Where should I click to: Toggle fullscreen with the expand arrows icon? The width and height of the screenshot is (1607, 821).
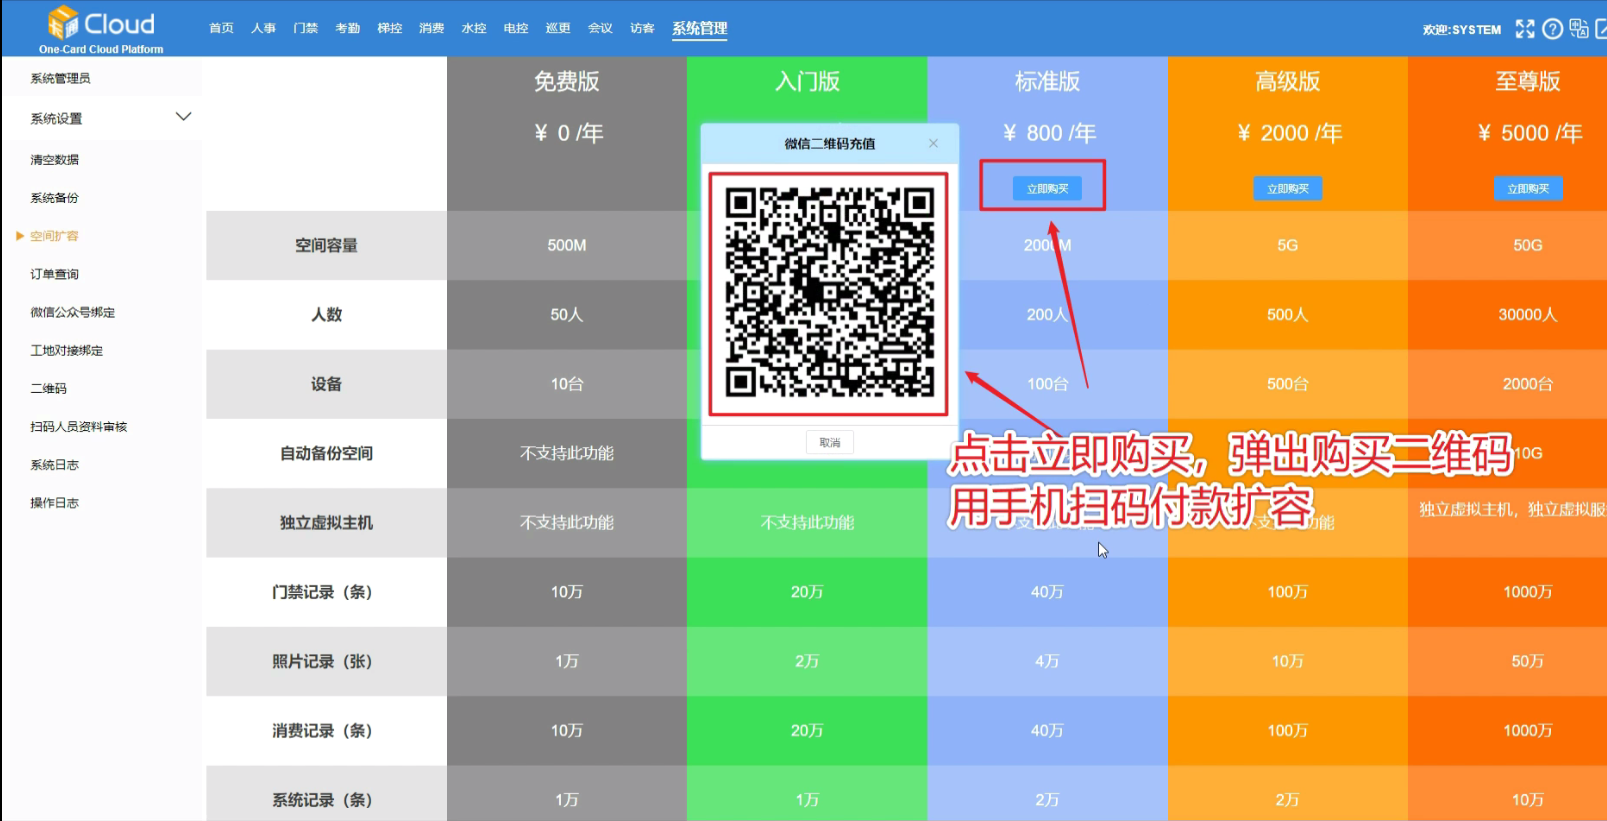pos(1524,29)
